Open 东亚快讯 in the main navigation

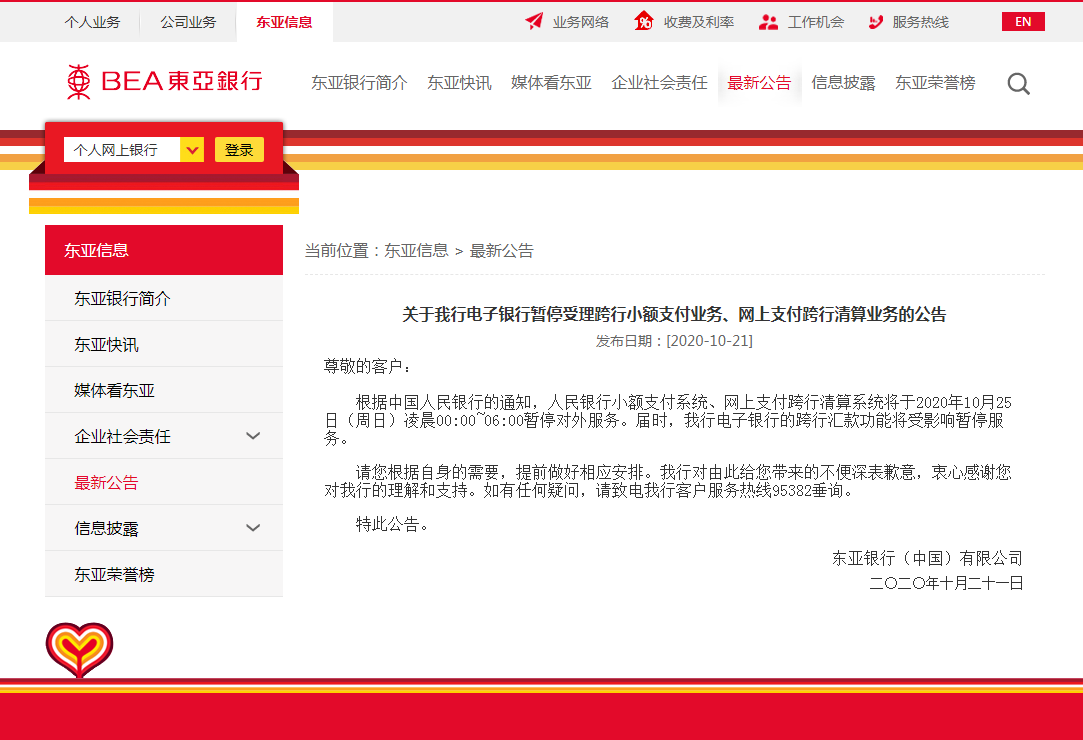pos(459,83)
